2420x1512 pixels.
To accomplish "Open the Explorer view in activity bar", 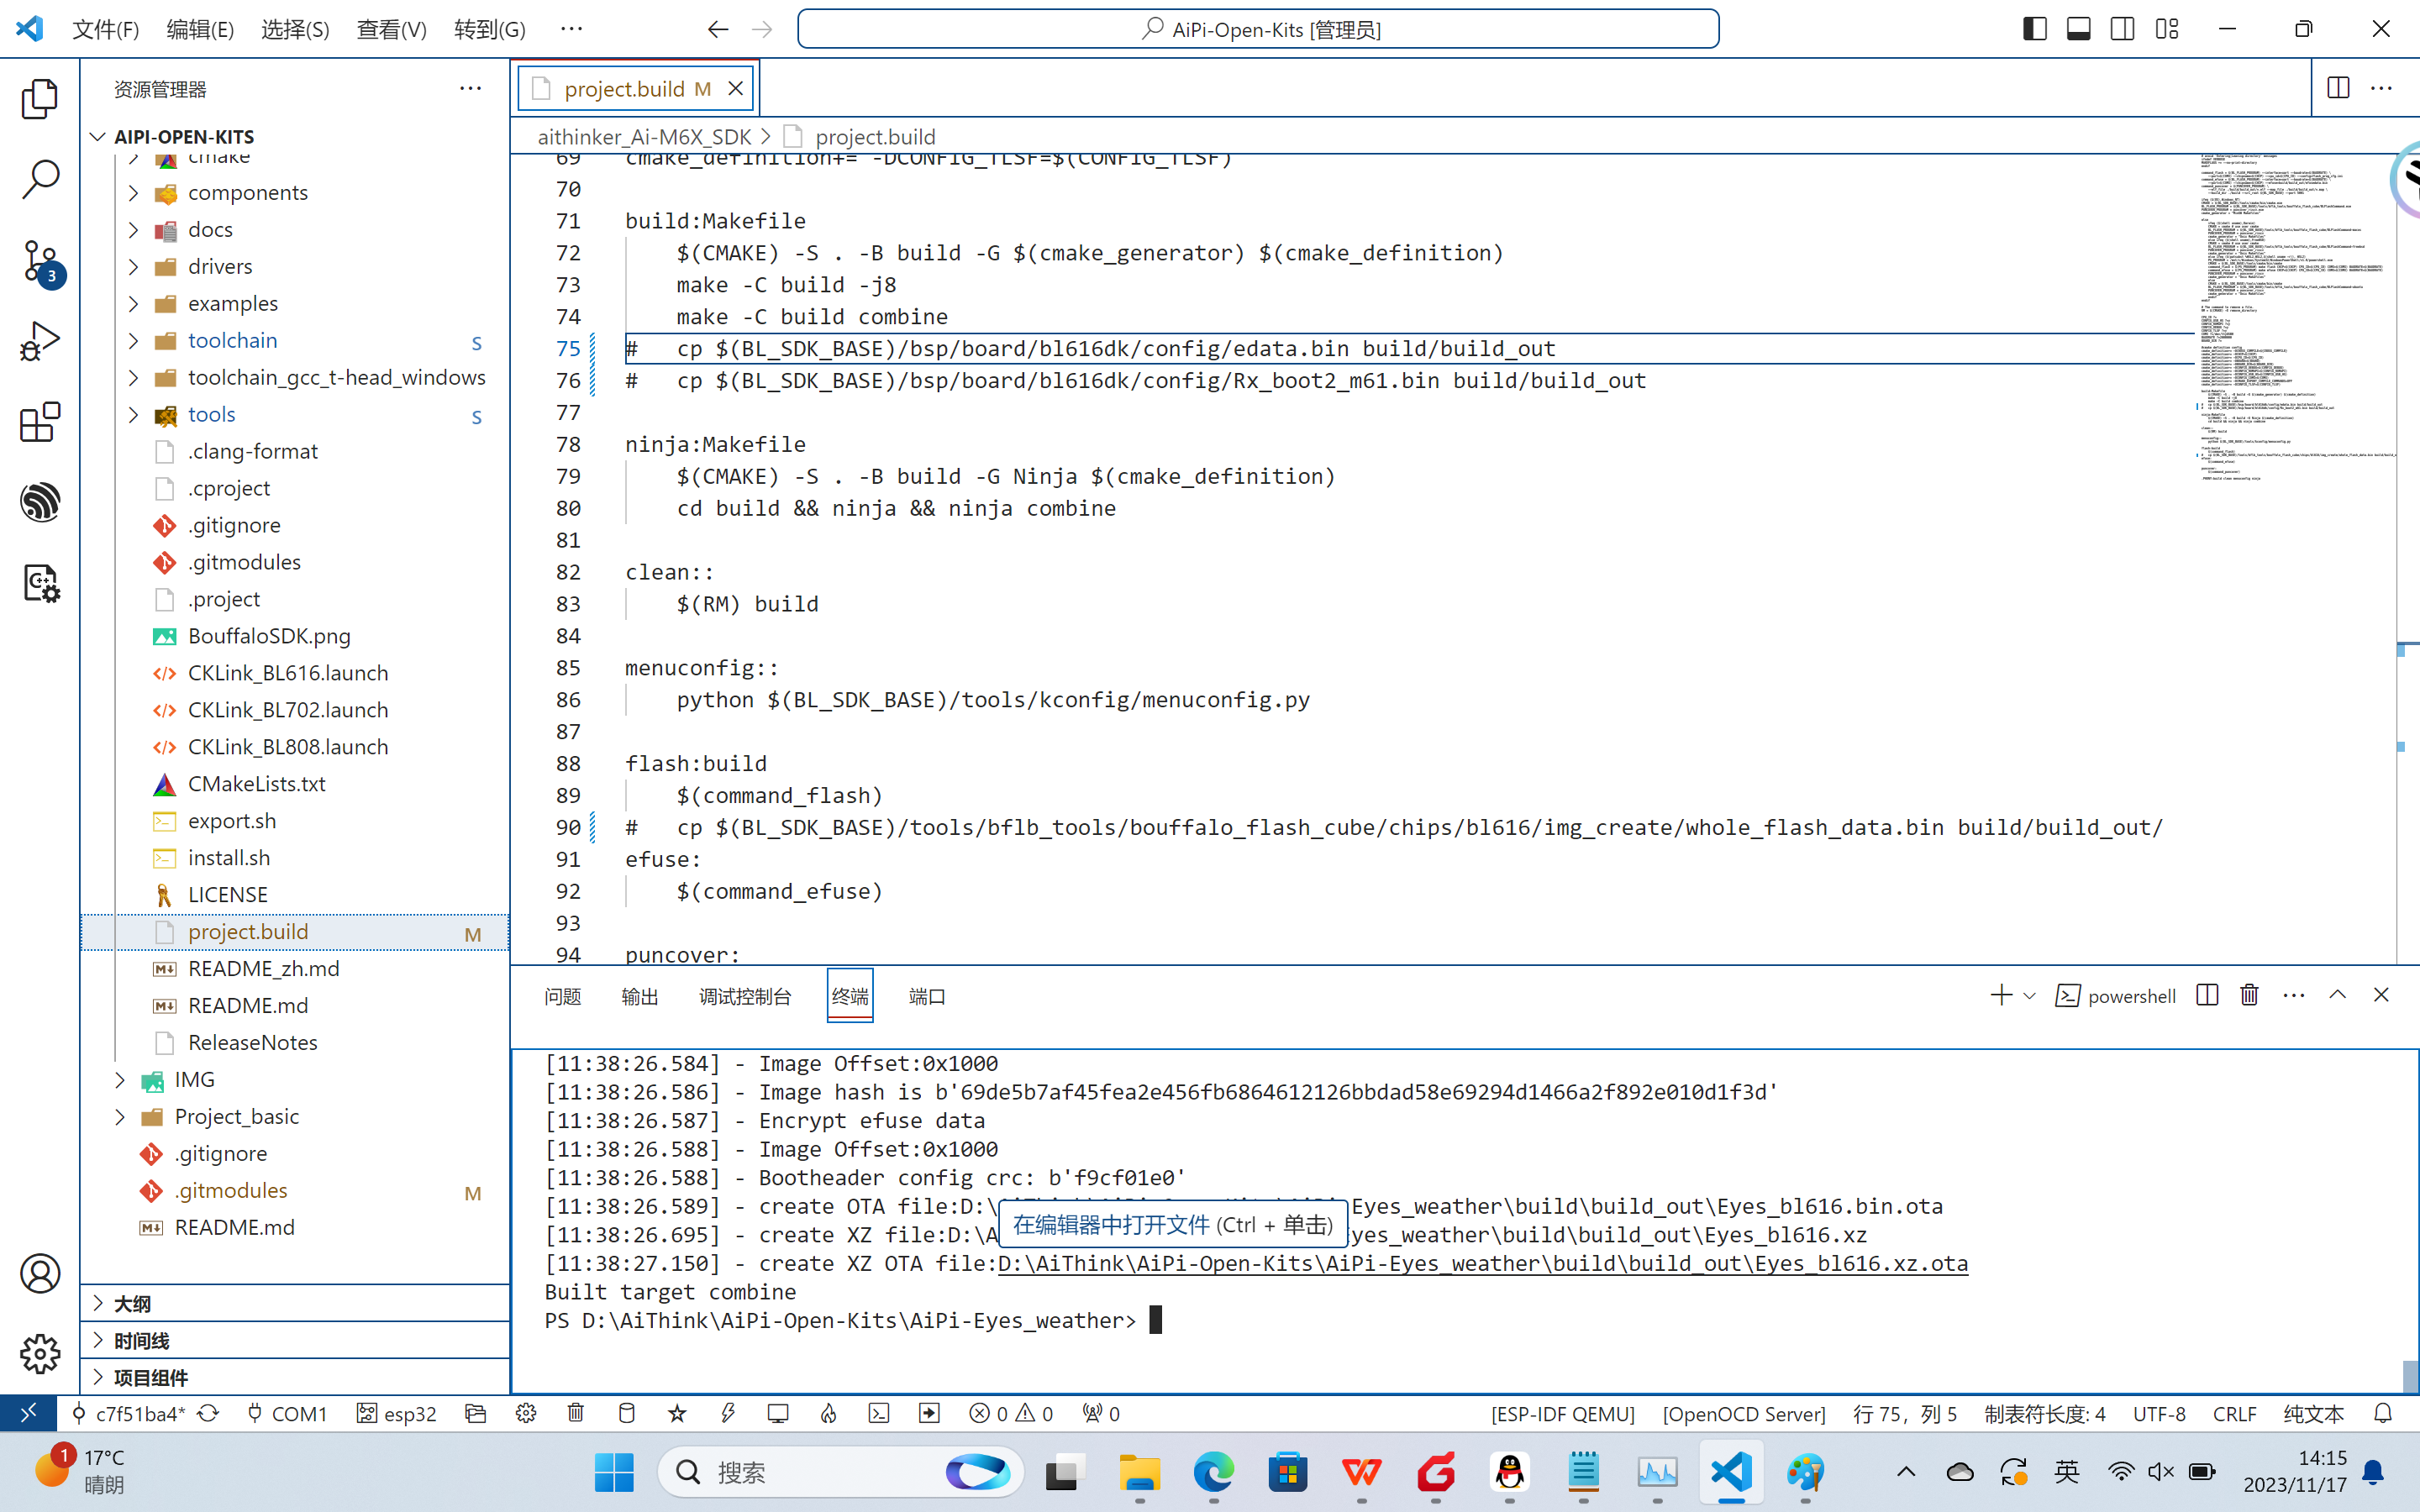I will click(x=40, y=99).
